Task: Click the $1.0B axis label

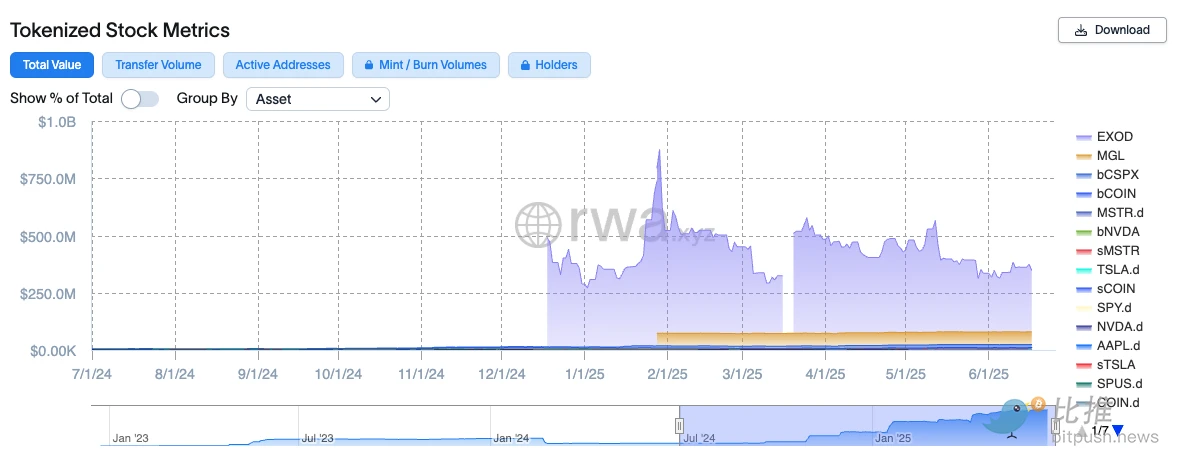Action: pos(57,122)
